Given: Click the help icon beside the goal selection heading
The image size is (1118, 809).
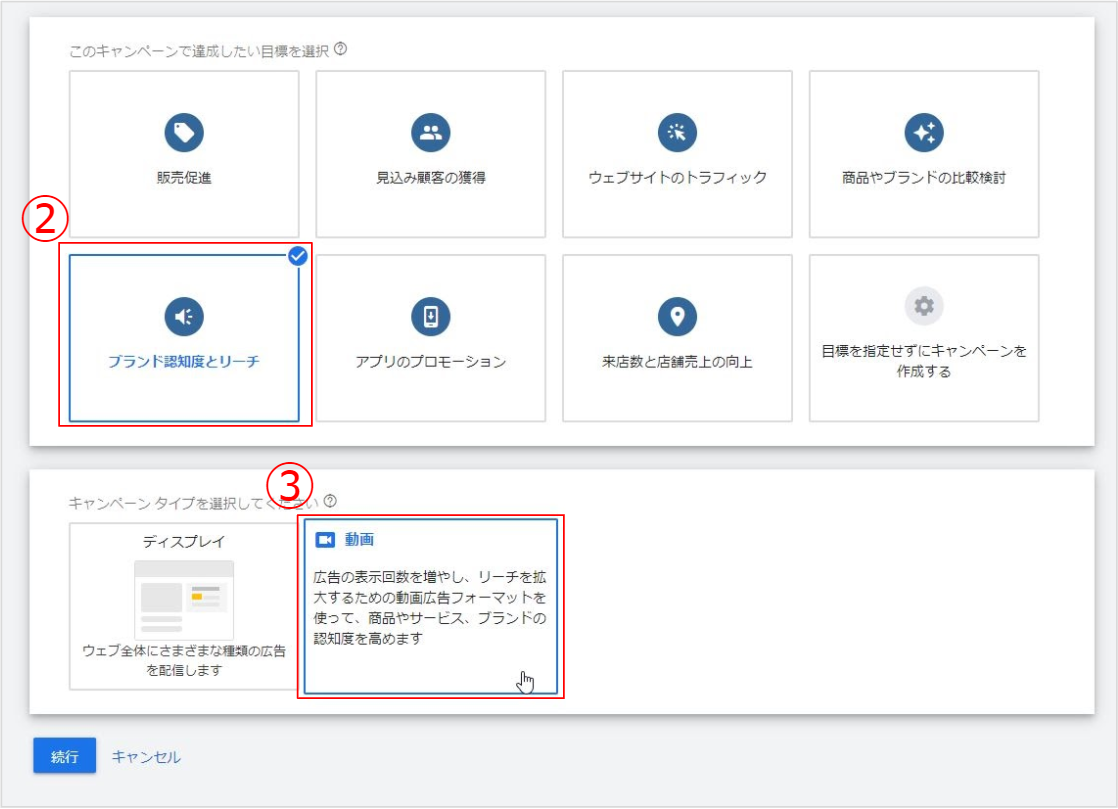Looking at the screenshot, I should point(341,49).
